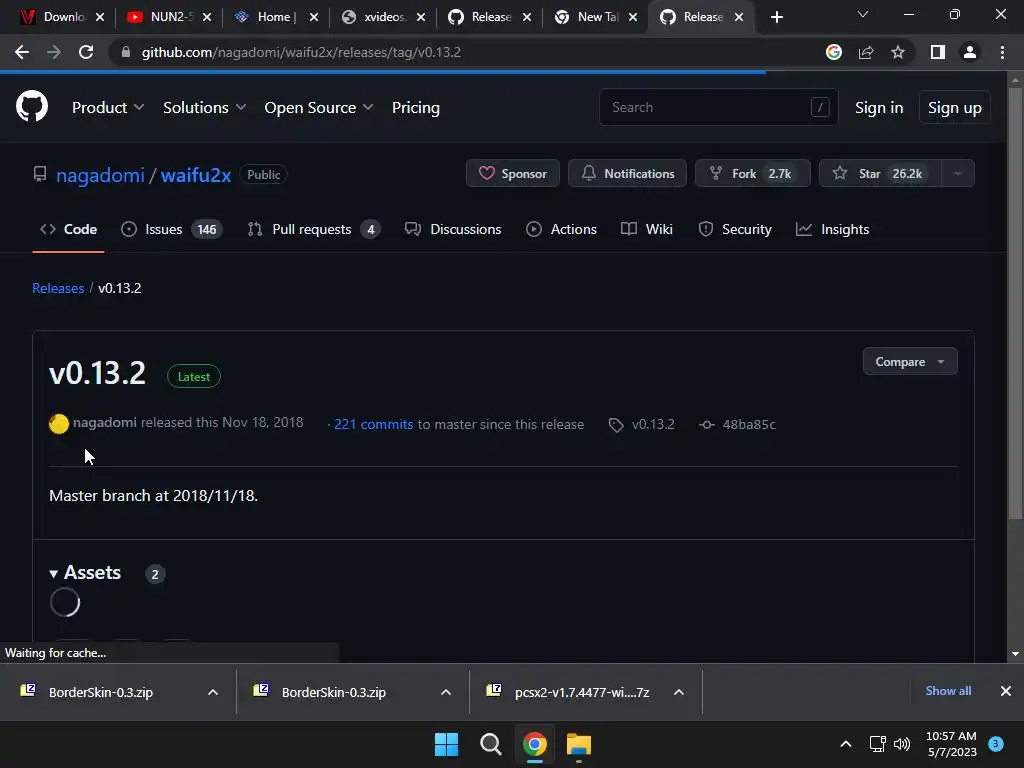
Task: Open browser side panel icon
Action: pos(938,52)
